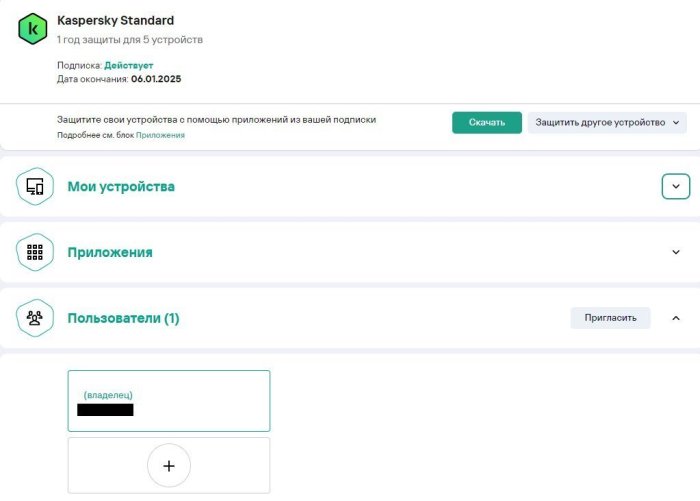The width and height of the screenshot is (700, 501).
Task: Expand the Приложения section chevron
Action: (676, 252)
